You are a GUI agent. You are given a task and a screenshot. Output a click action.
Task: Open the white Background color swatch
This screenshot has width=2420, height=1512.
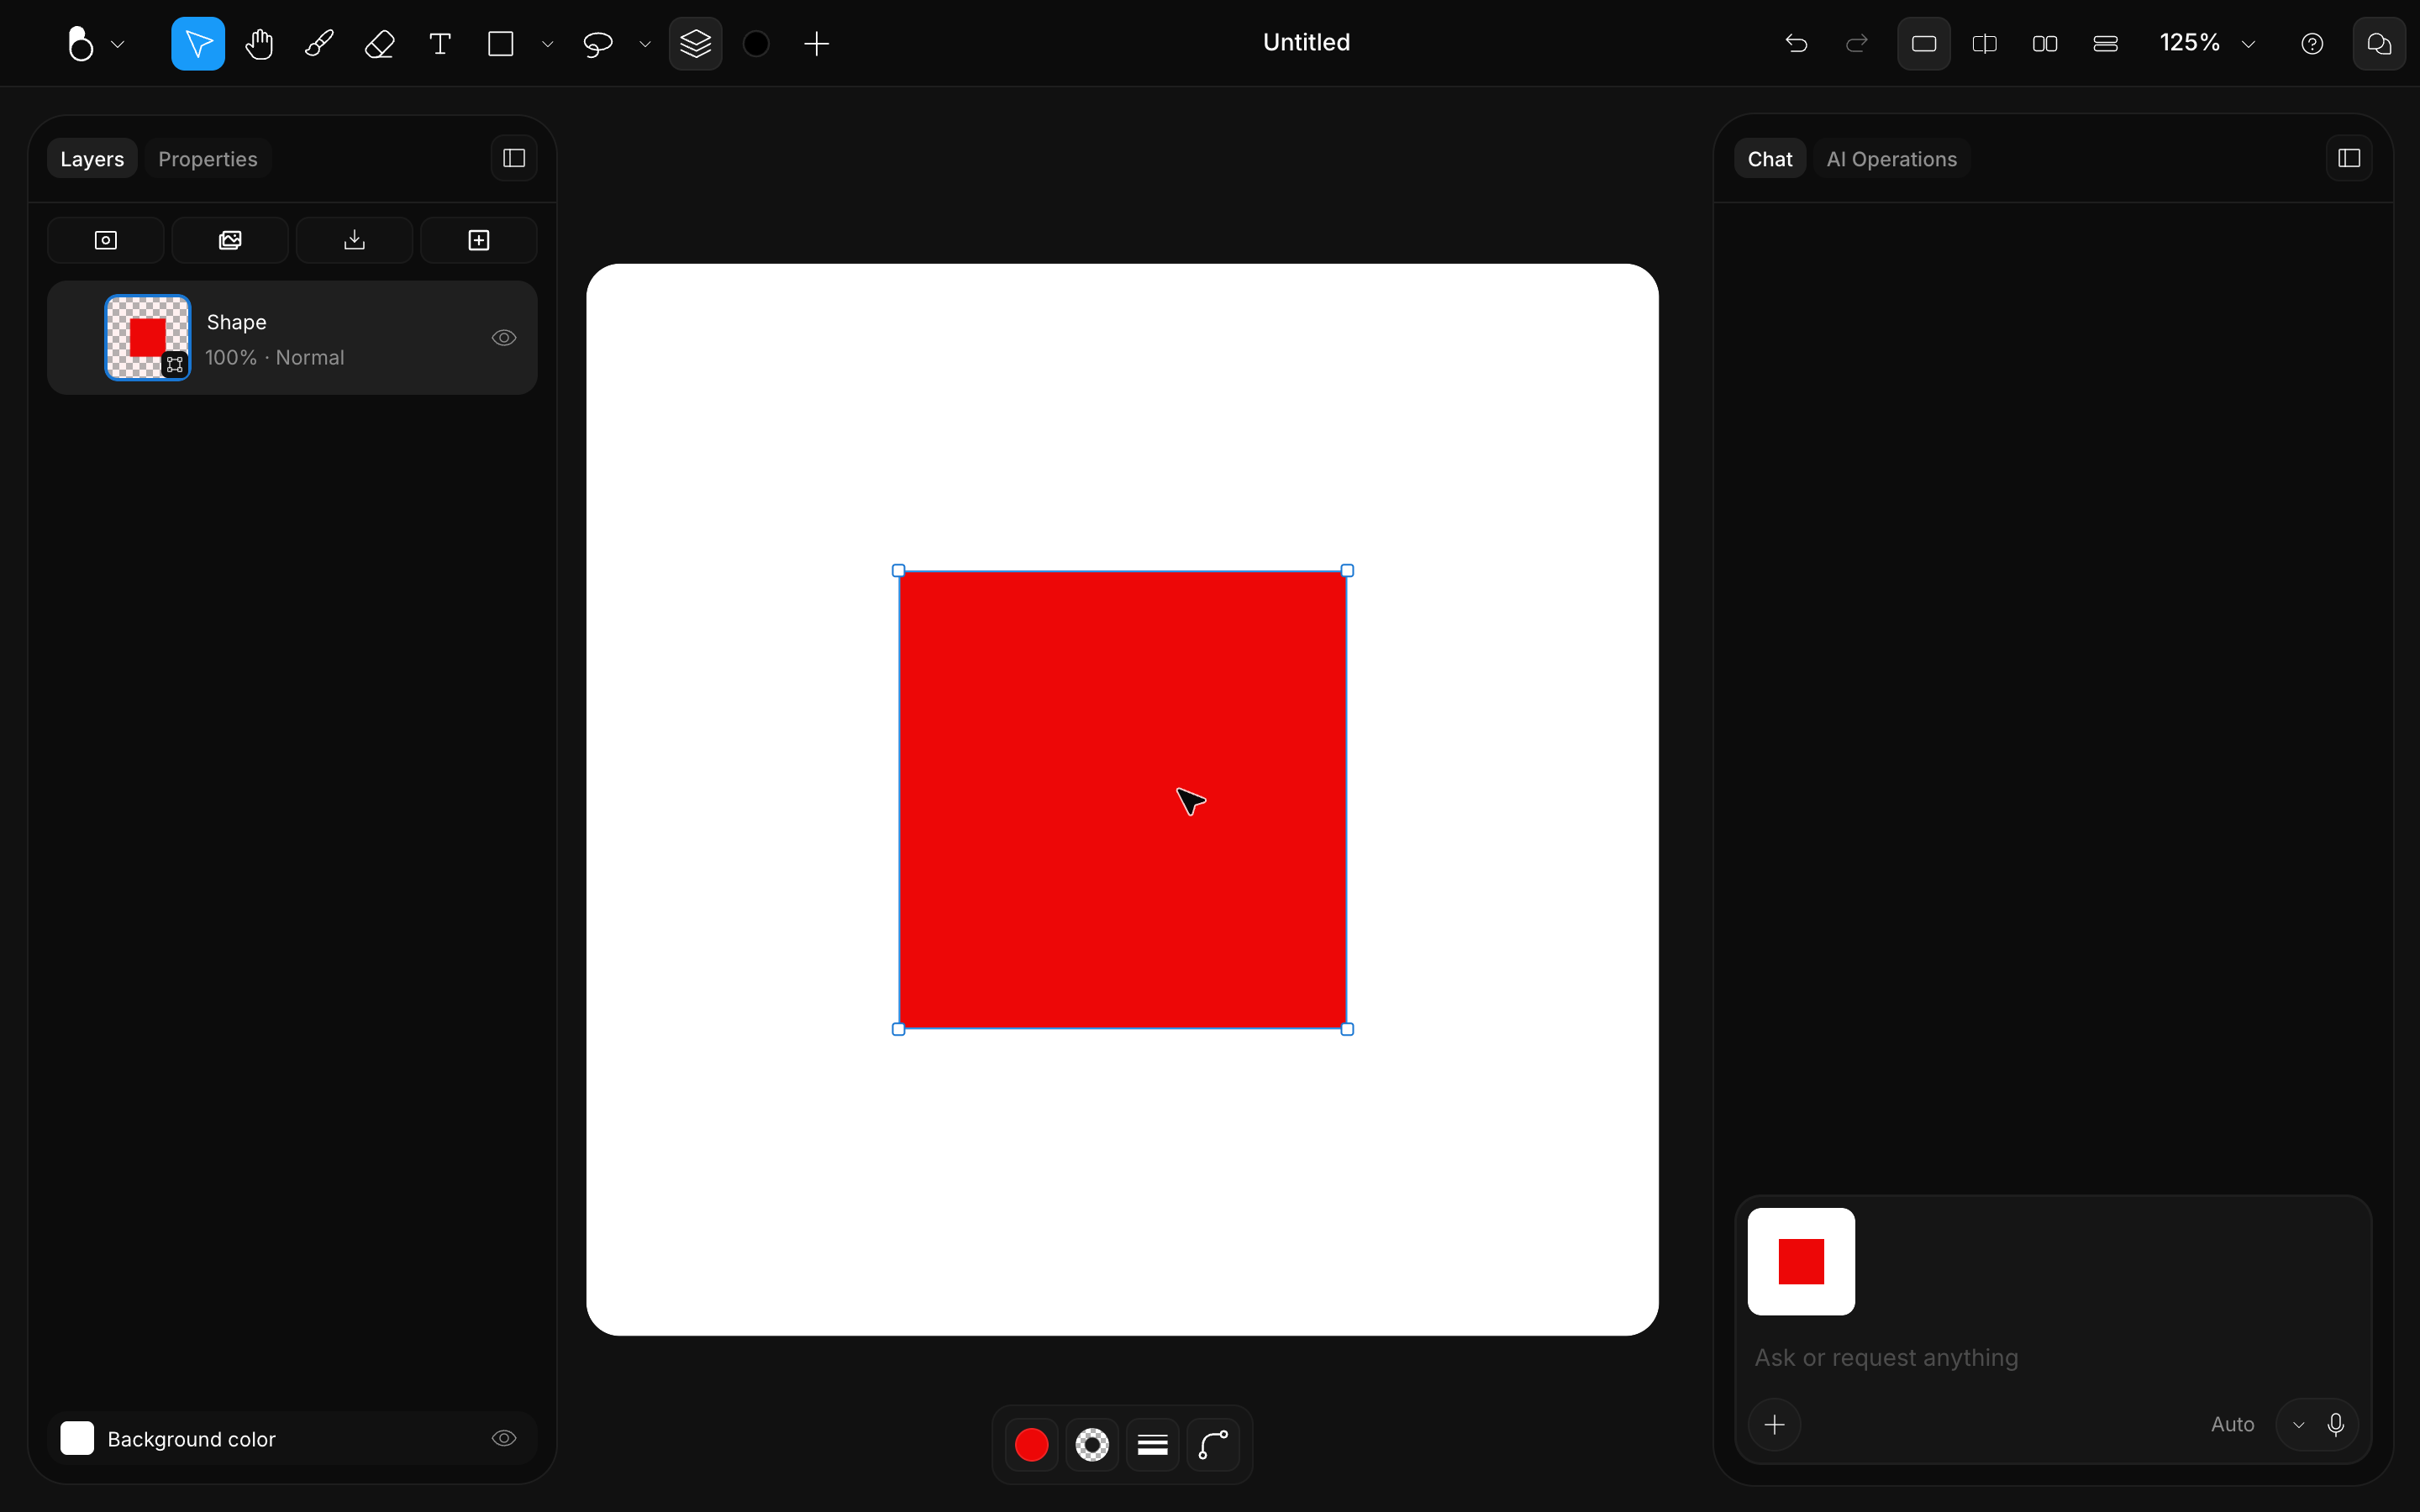pos(77,1438)
